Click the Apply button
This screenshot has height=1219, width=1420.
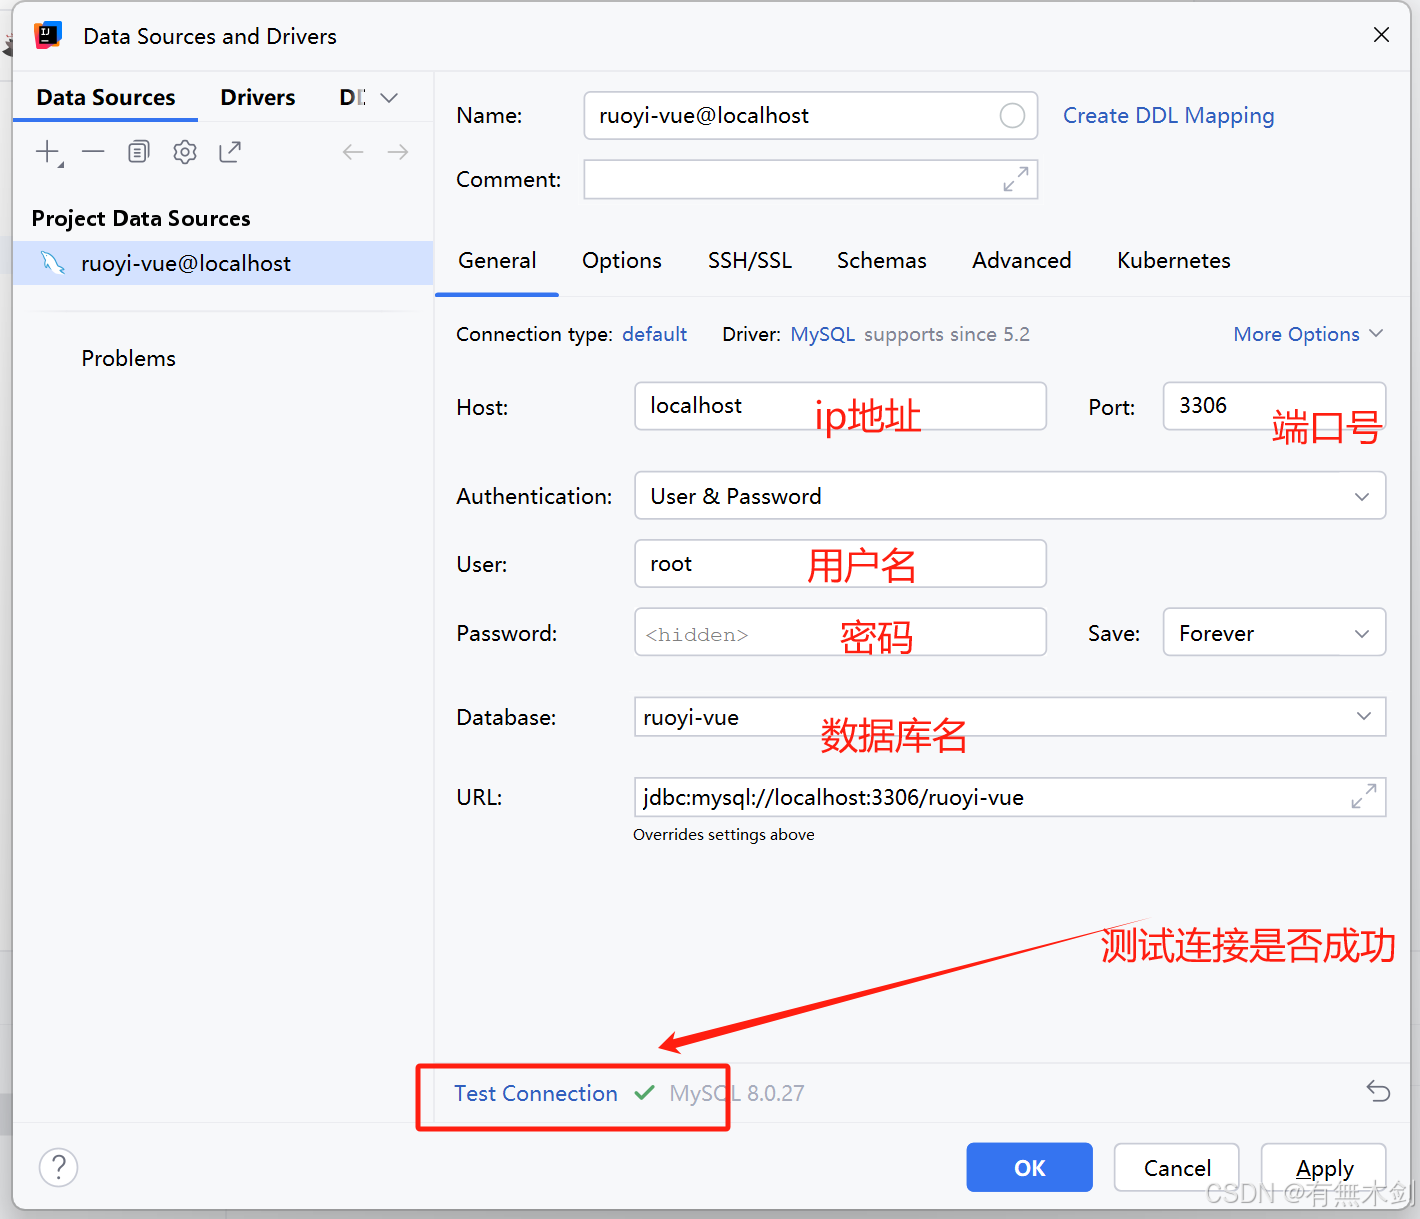tap(1324, 1168)
